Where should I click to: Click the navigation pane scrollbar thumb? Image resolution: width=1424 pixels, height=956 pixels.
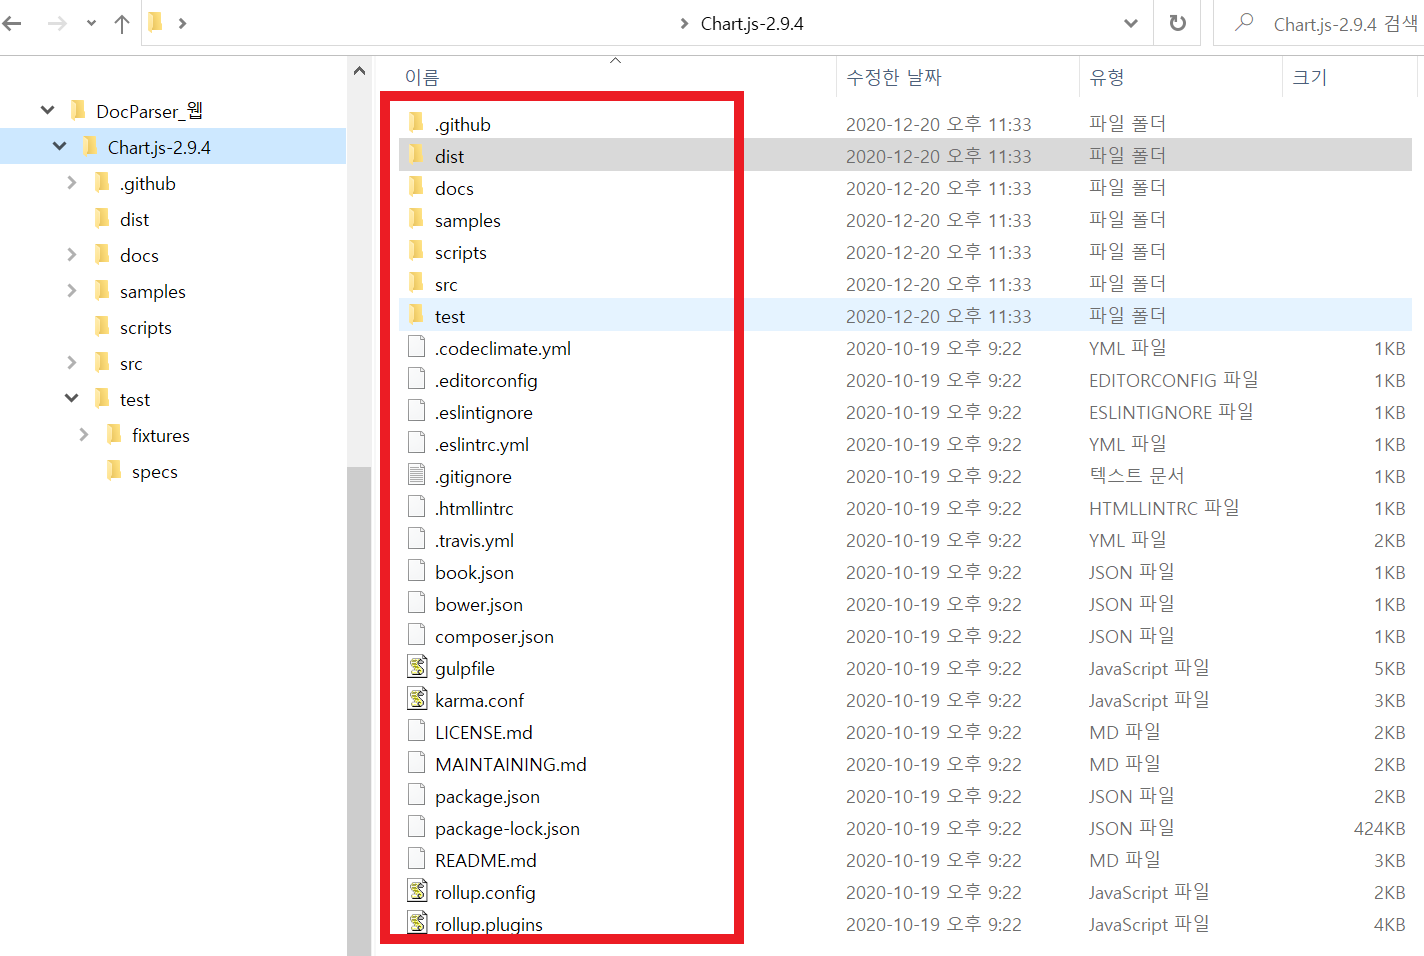tap(359, 710)
